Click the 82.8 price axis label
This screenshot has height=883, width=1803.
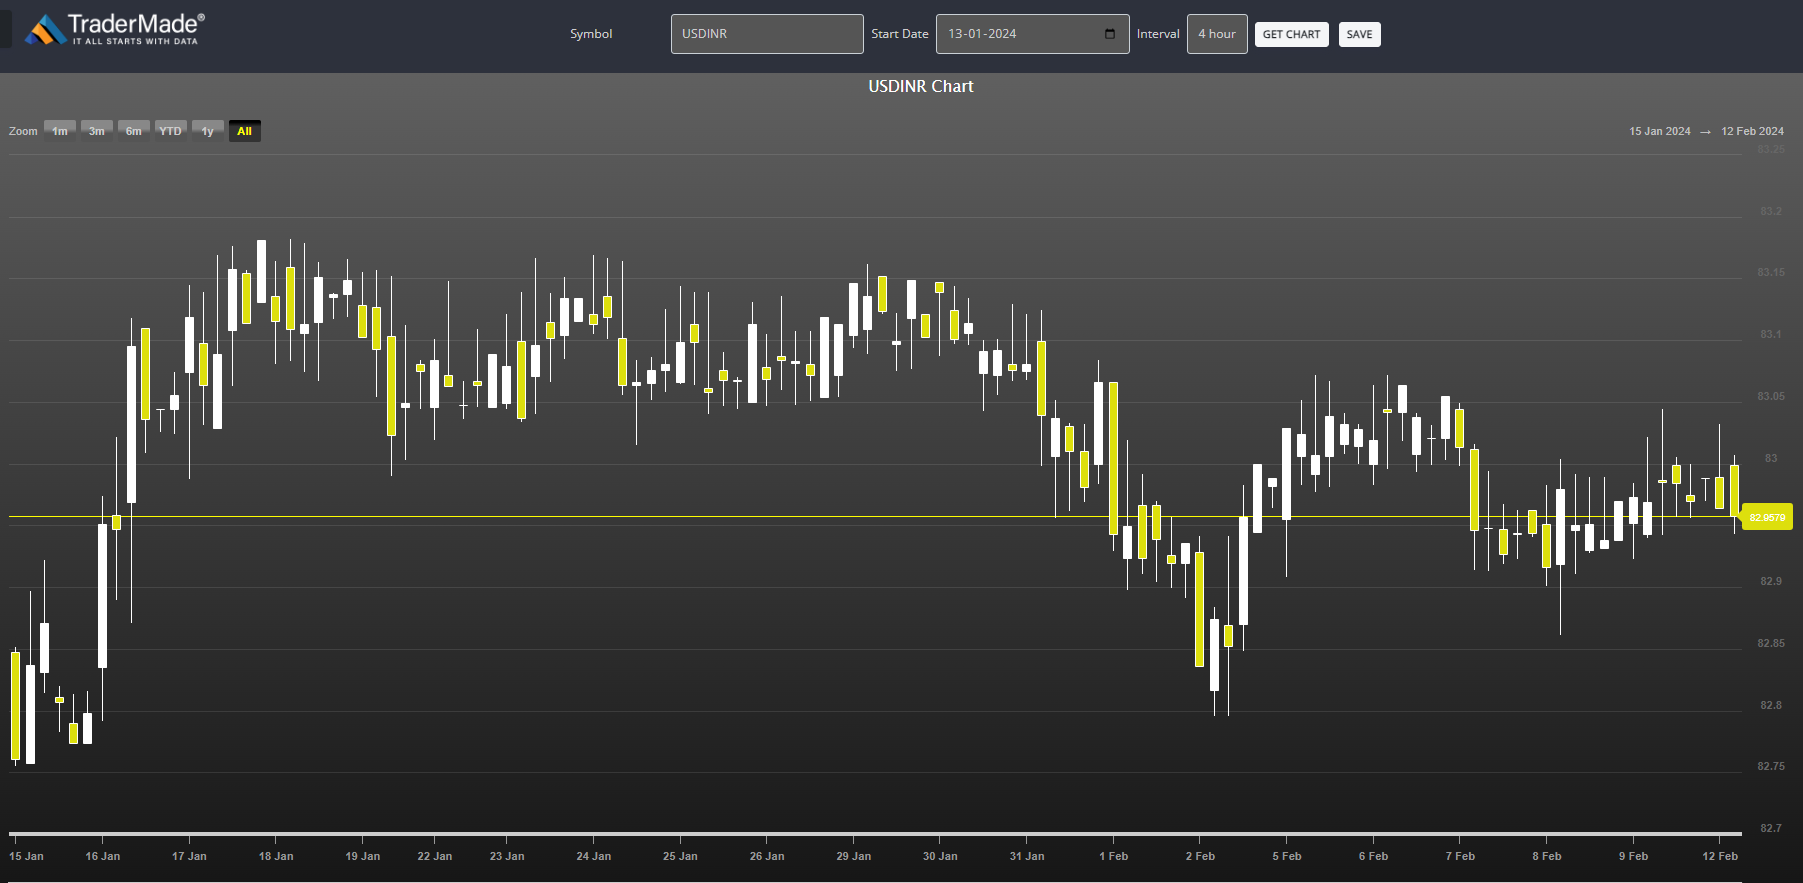(x=1771, y=705)
